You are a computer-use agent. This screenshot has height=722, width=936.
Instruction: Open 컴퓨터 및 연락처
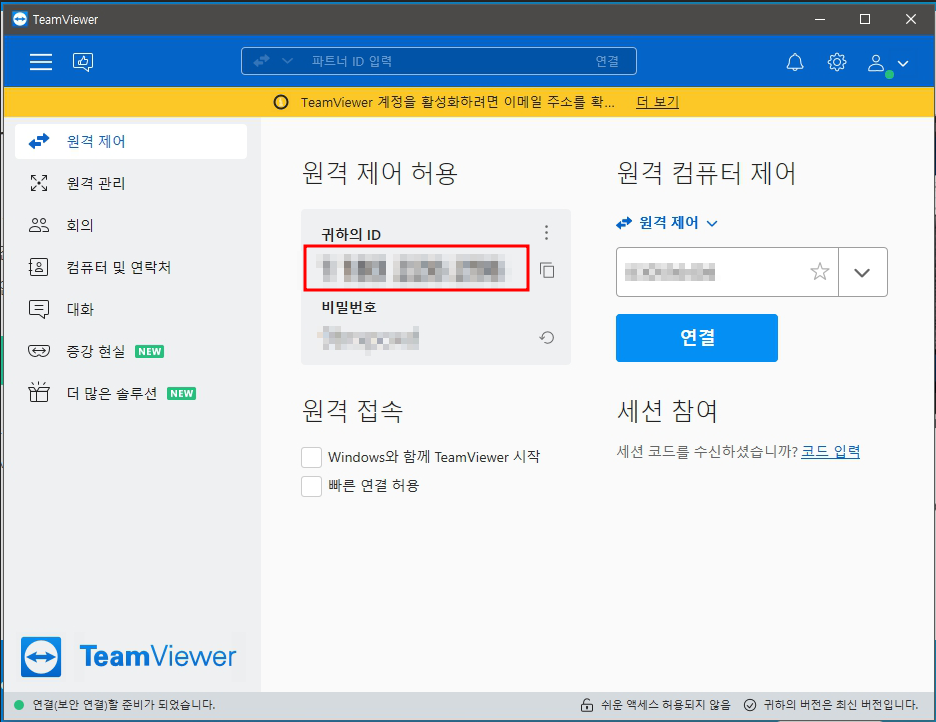(131, 267)
